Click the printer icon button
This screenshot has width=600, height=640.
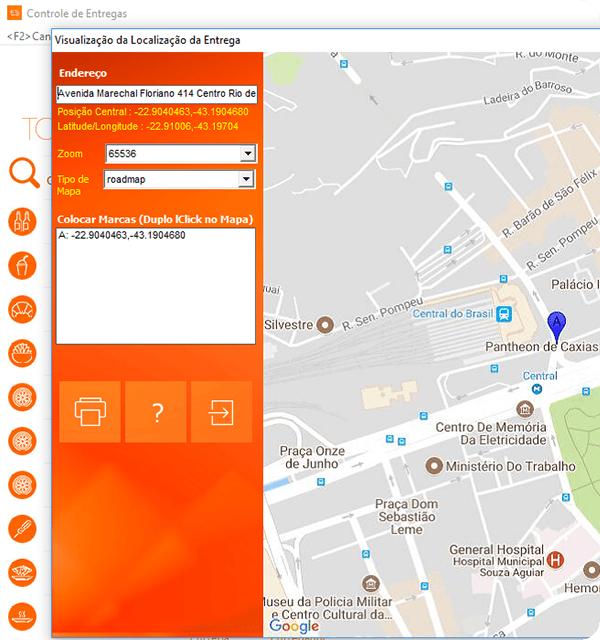coord(90,412)
